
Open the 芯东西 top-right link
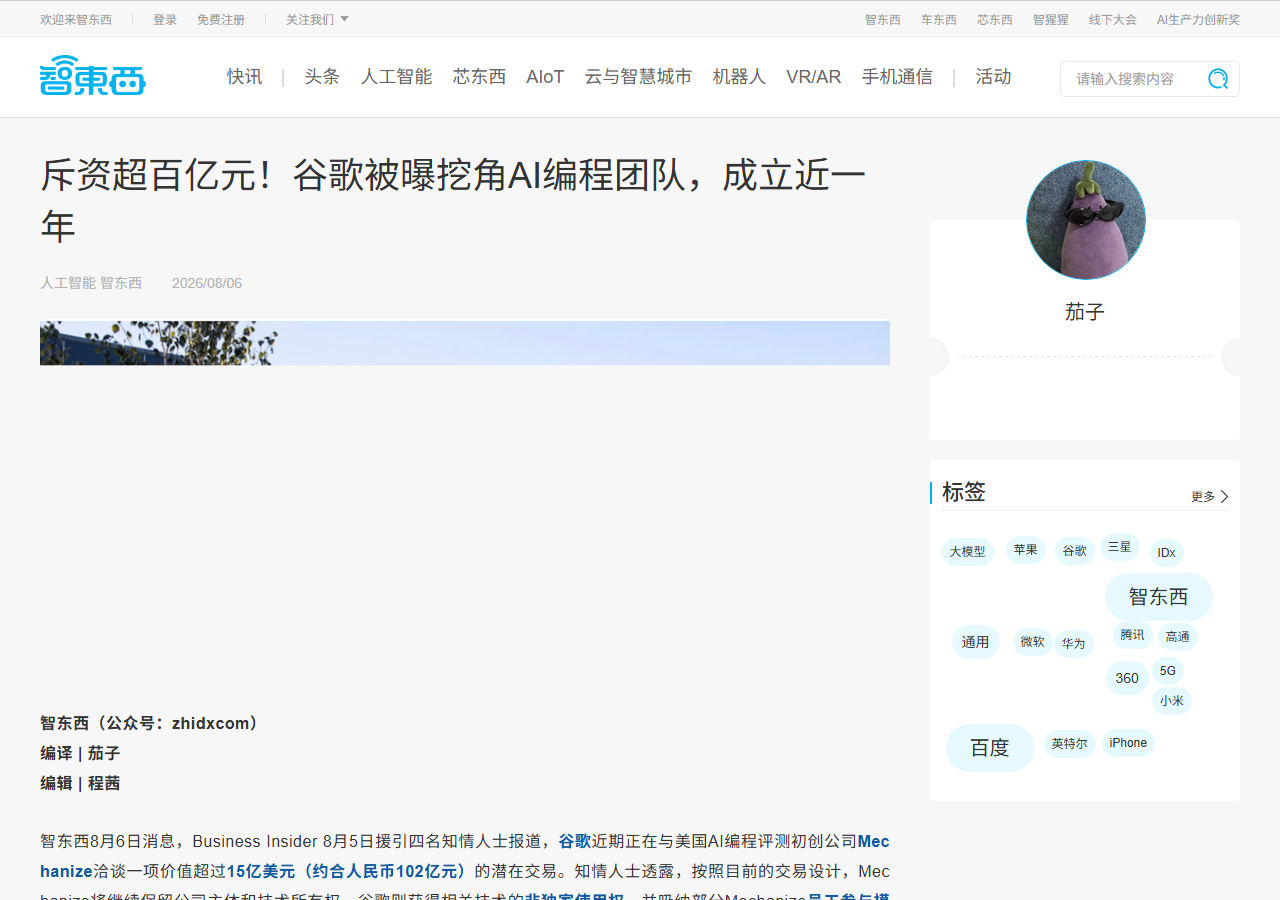tap(995, 19)
